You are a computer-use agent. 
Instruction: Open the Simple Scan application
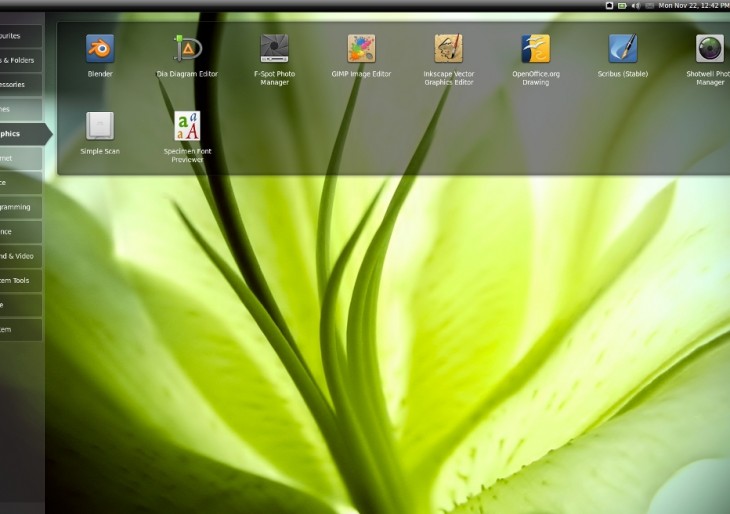[x=99, y=126]
